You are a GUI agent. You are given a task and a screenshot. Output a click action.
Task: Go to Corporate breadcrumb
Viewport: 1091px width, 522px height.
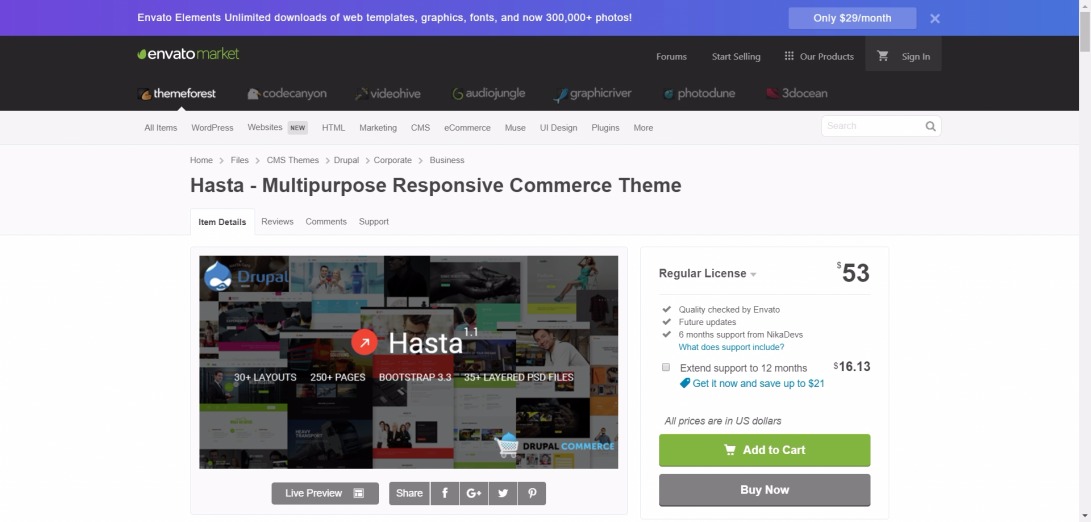(x=392, y=160)
